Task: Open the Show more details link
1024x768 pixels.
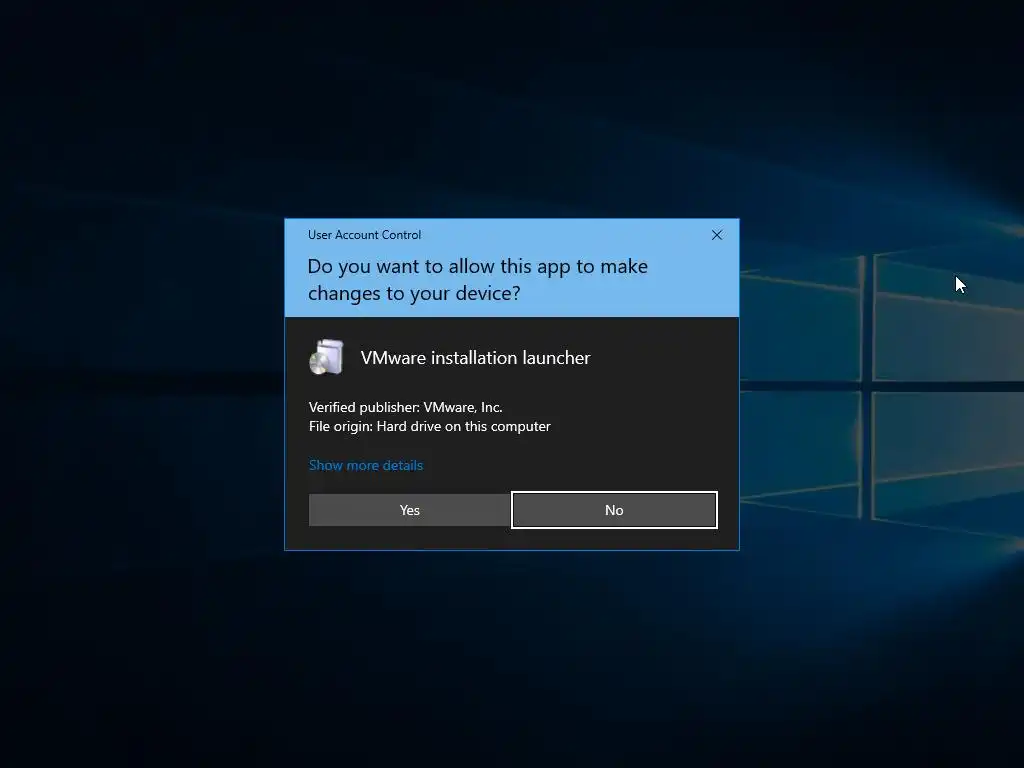Action: [366, 465]
